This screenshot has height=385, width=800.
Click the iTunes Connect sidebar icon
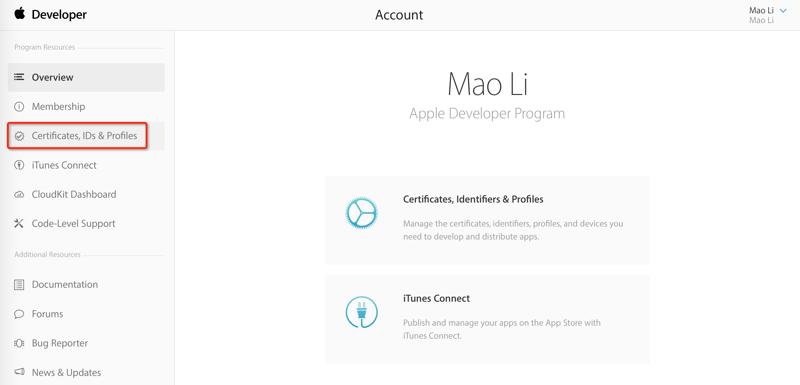19,165
